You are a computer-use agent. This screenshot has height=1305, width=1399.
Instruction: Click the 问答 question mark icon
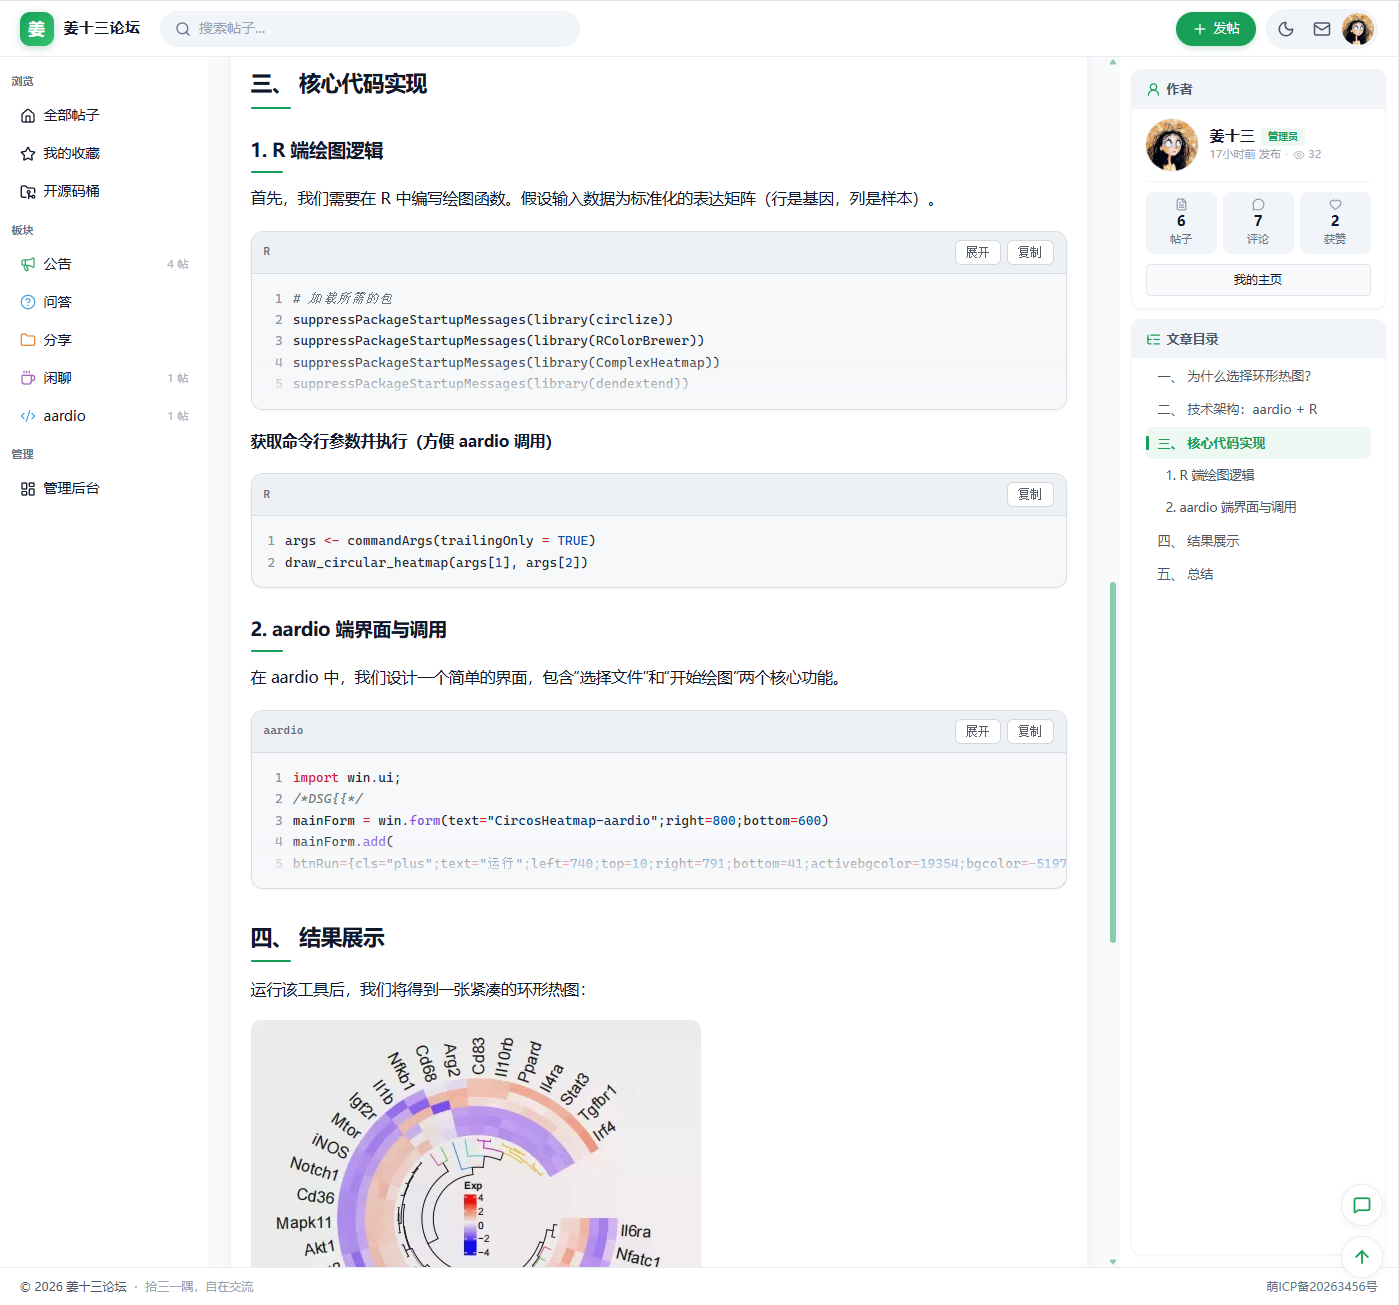28,302
